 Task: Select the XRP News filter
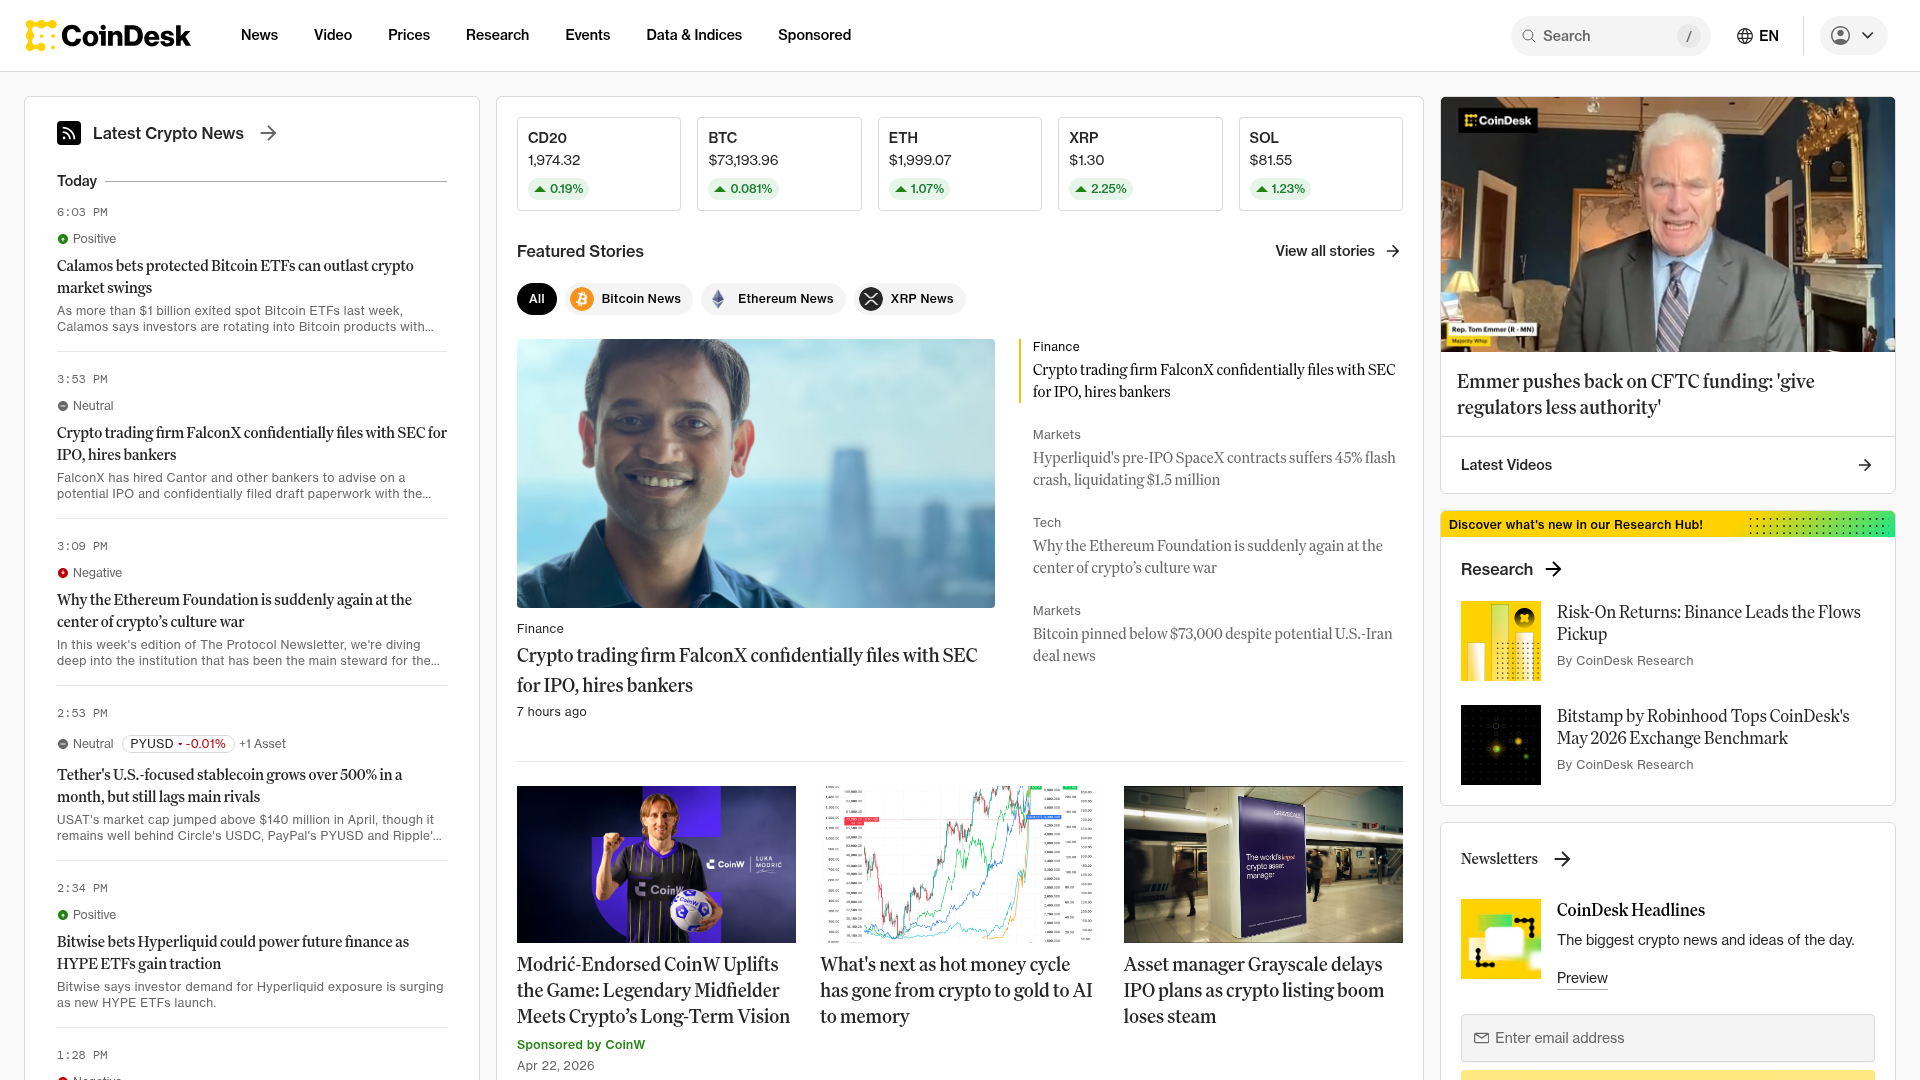[x=910, y=299]
